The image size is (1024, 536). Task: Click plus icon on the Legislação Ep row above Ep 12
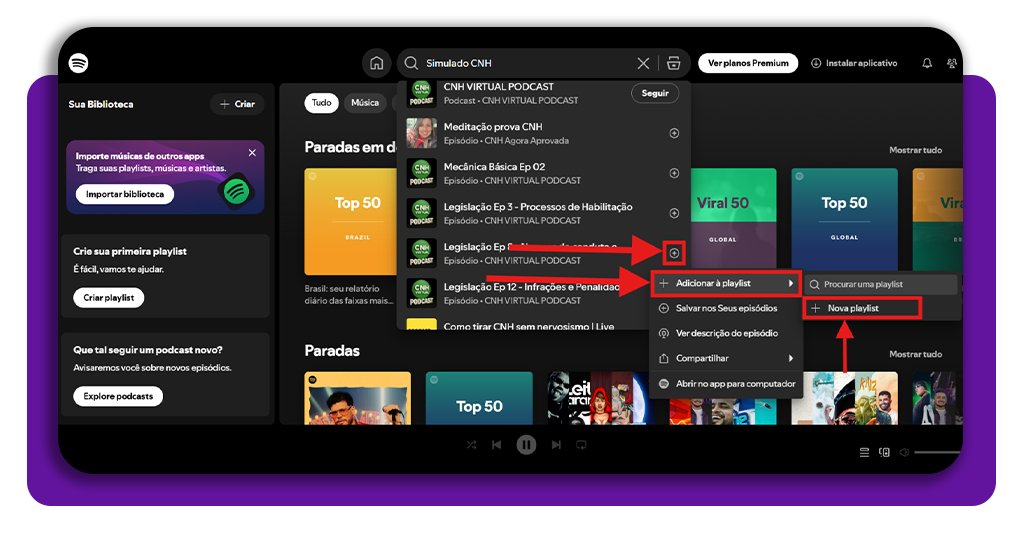click(675, 253)
